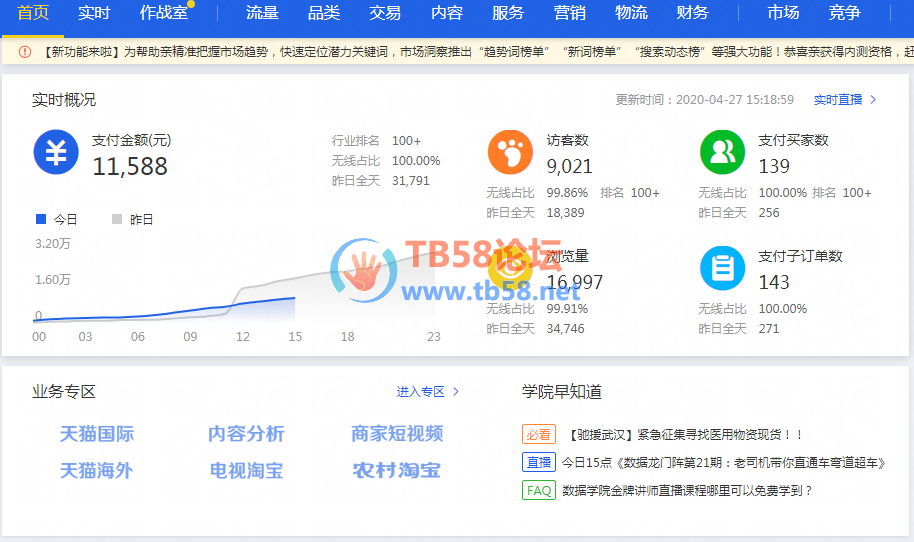Click yesterday's visitors value 18,389
The height and width of the screenshot is (542, 914).
pos(565,213)
